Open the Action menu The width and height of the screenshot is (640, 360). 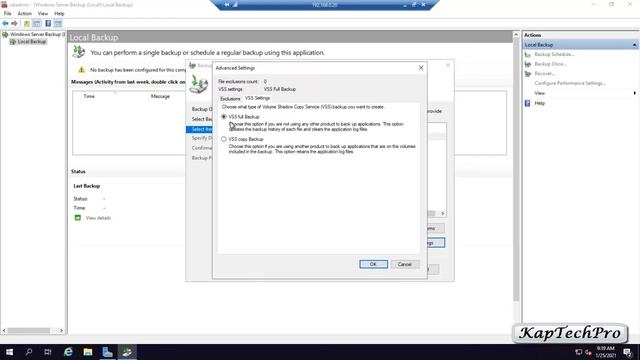(24, 13)
